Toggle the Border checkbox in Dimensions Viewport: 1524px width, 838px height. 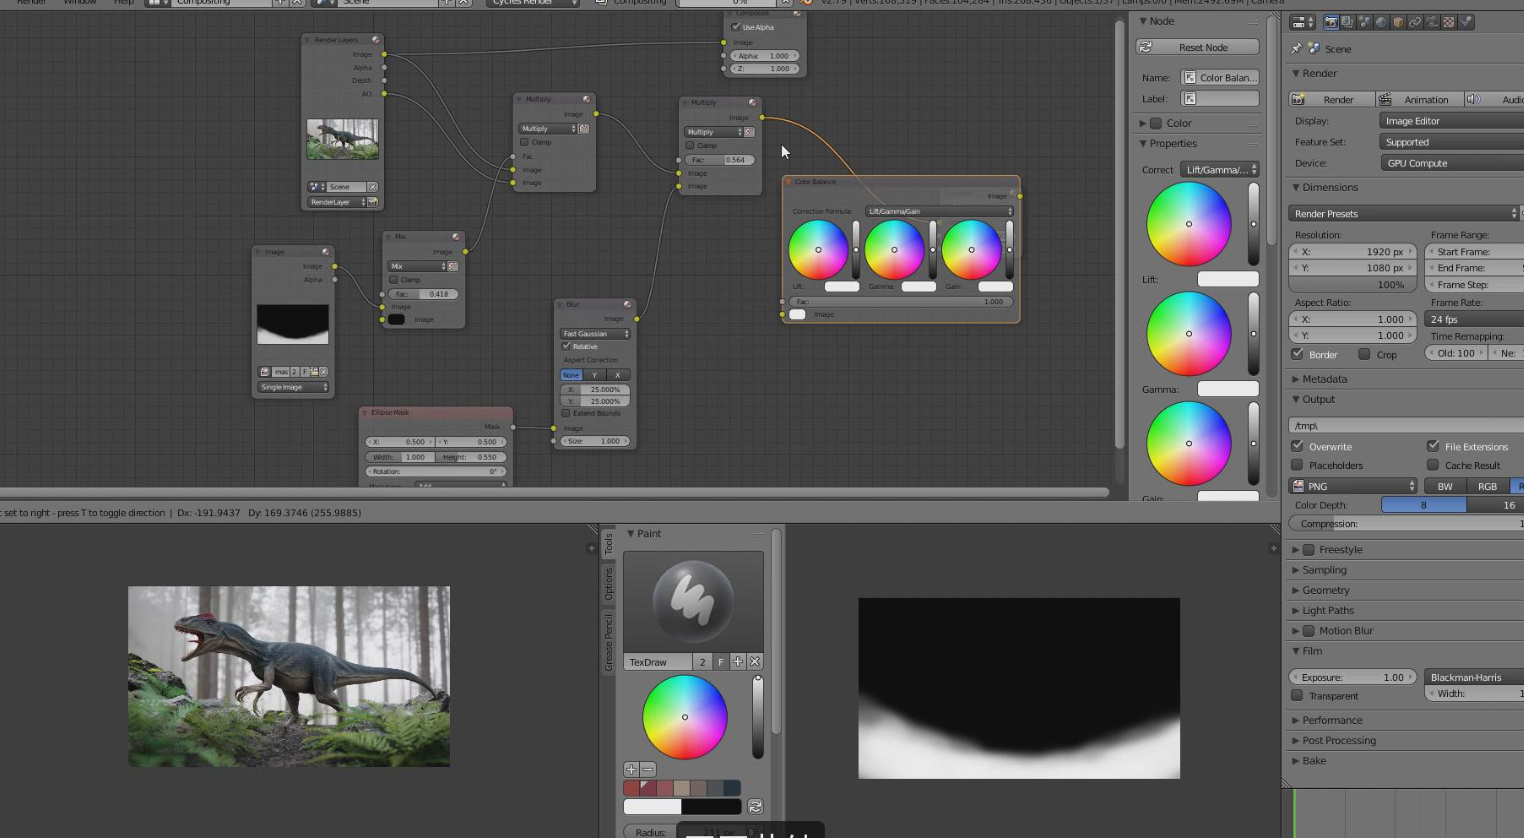[x=1297, y=354]
